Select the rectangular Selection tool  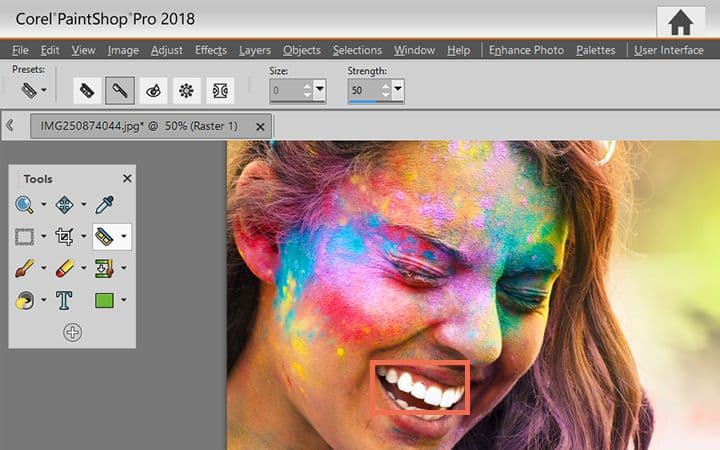[24, 237]
